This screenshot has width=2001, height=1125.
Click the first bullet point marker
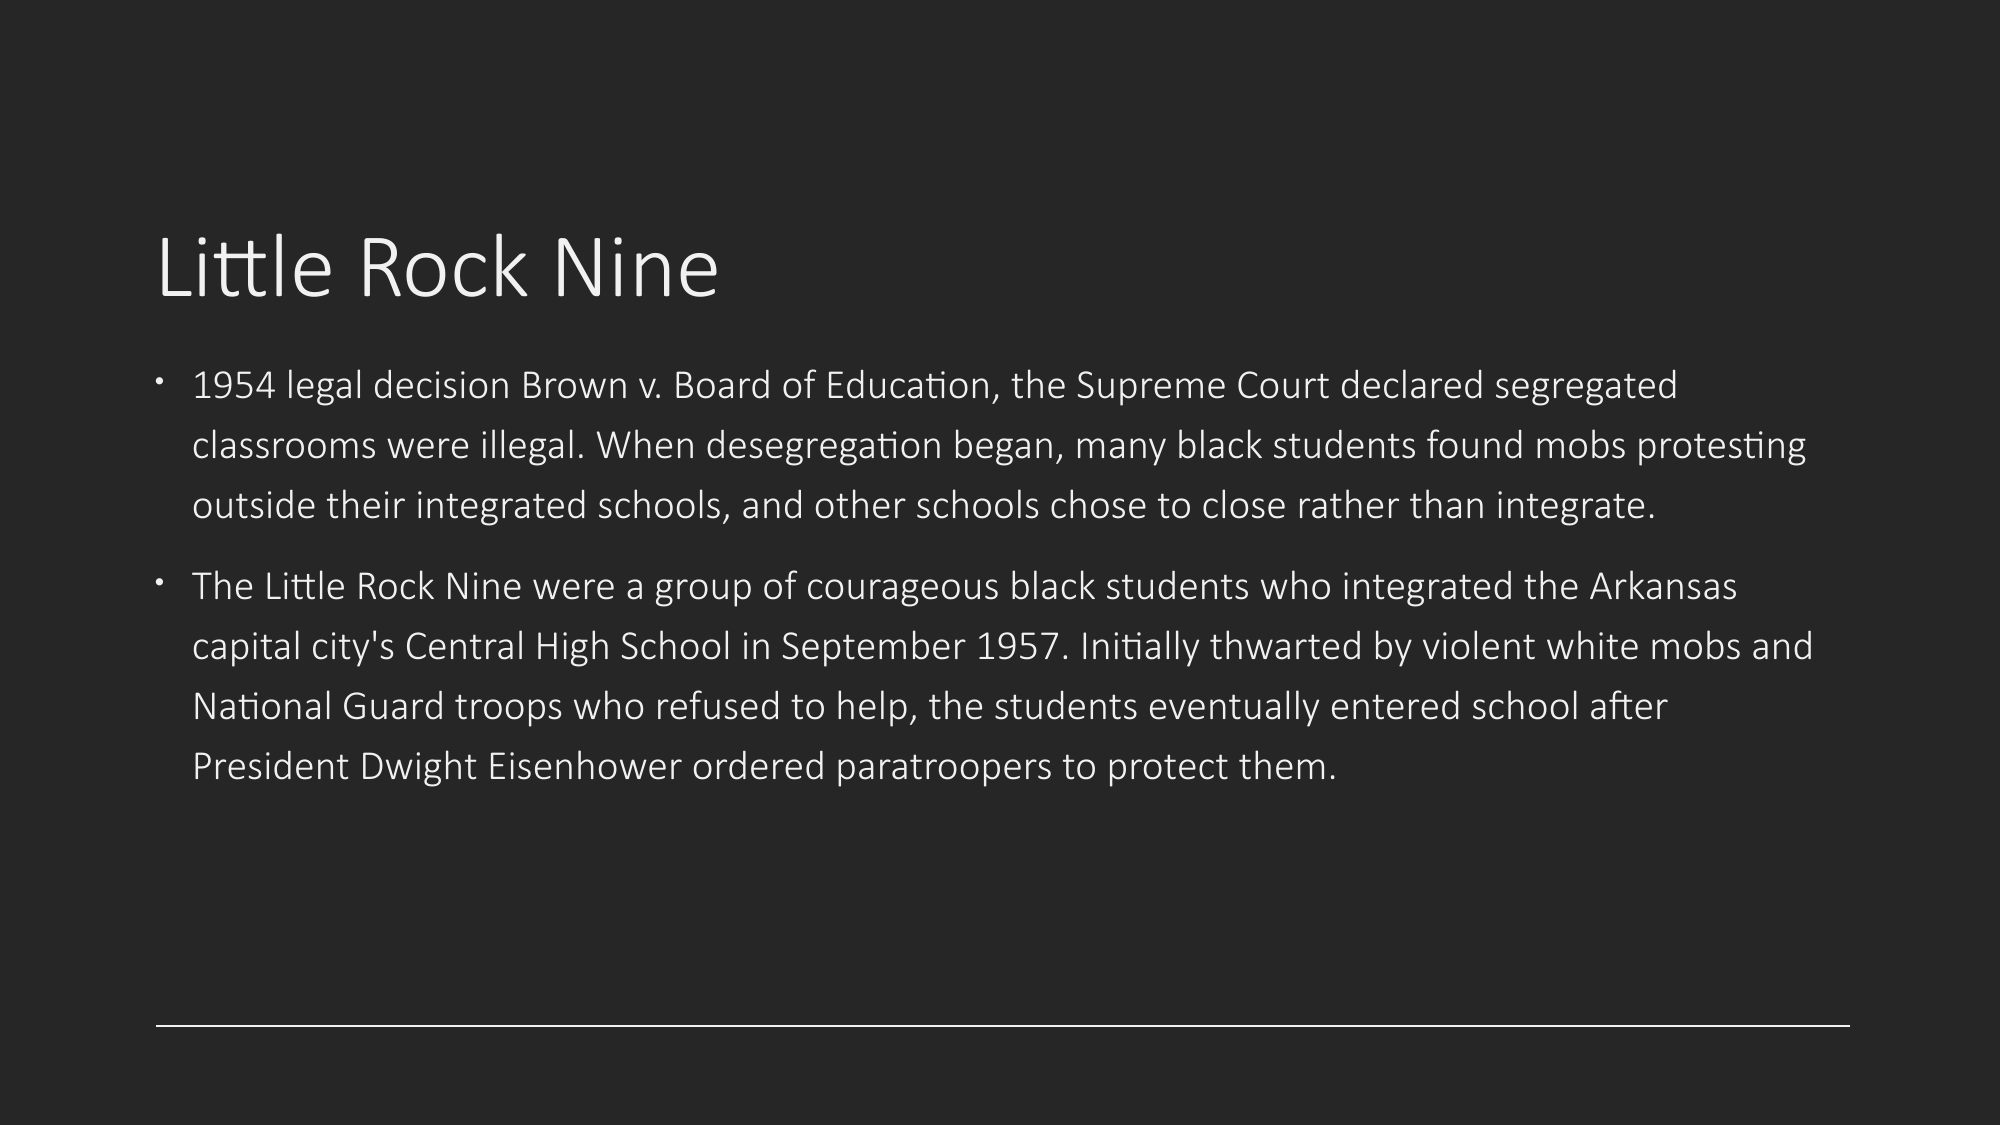(160, 381)
